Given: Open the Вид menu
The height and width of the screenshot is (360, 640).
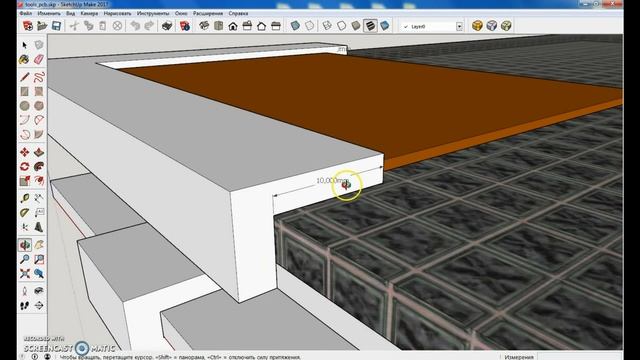Looking at the screenshot, I should click(71, 13).
